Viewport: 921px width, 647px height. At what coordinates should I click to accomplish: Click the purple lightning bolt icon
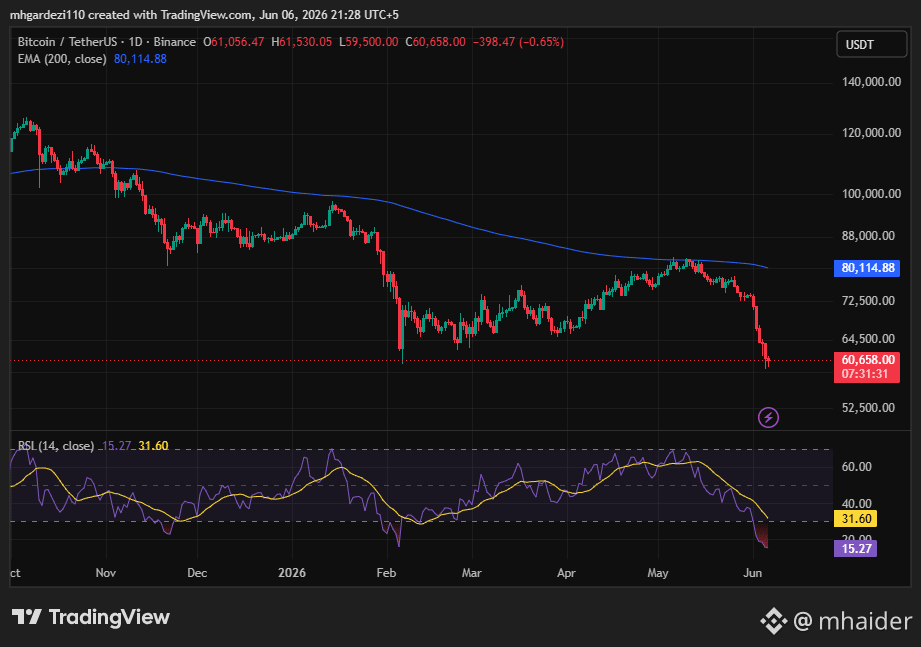click(768, 417)
